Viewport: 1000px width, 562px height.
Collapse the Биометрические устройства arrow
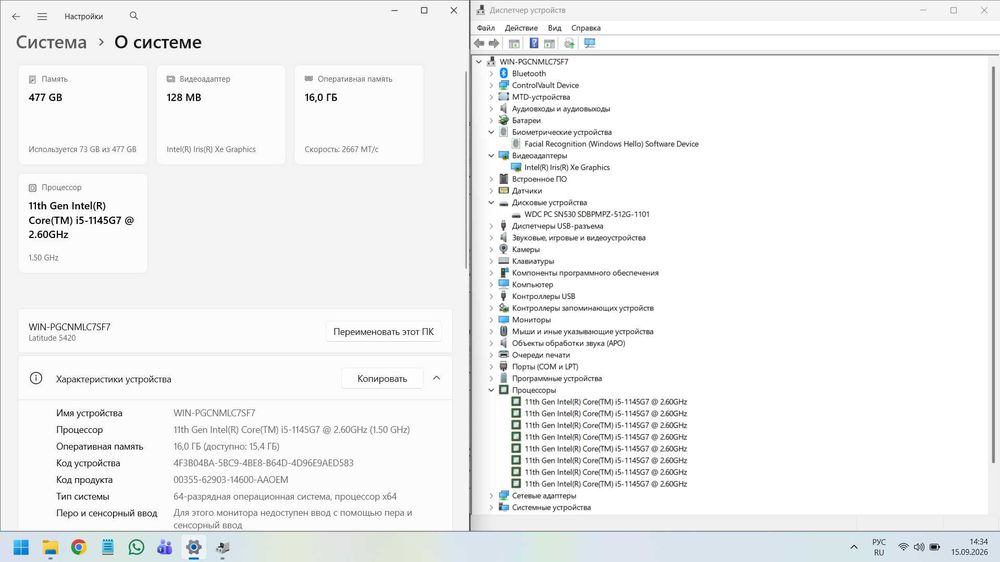point(491,132)
